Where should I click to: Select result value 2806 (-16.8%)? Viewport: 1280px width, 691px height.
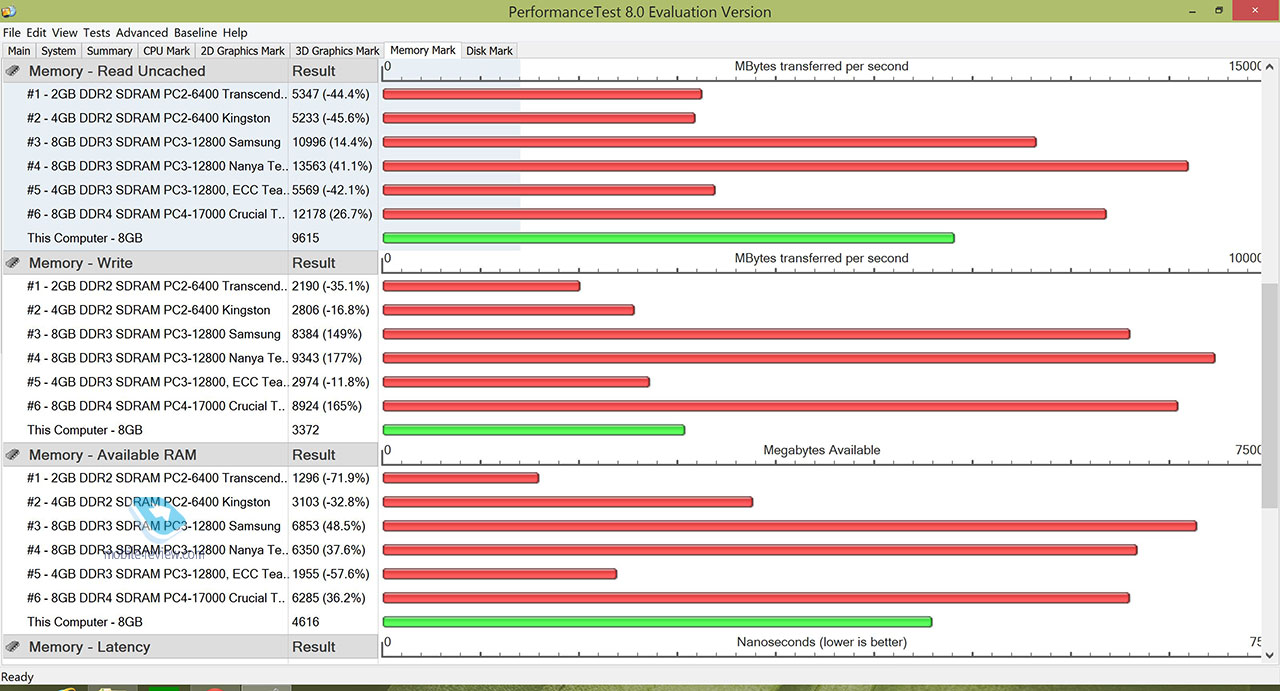click(x=331, y=310)
